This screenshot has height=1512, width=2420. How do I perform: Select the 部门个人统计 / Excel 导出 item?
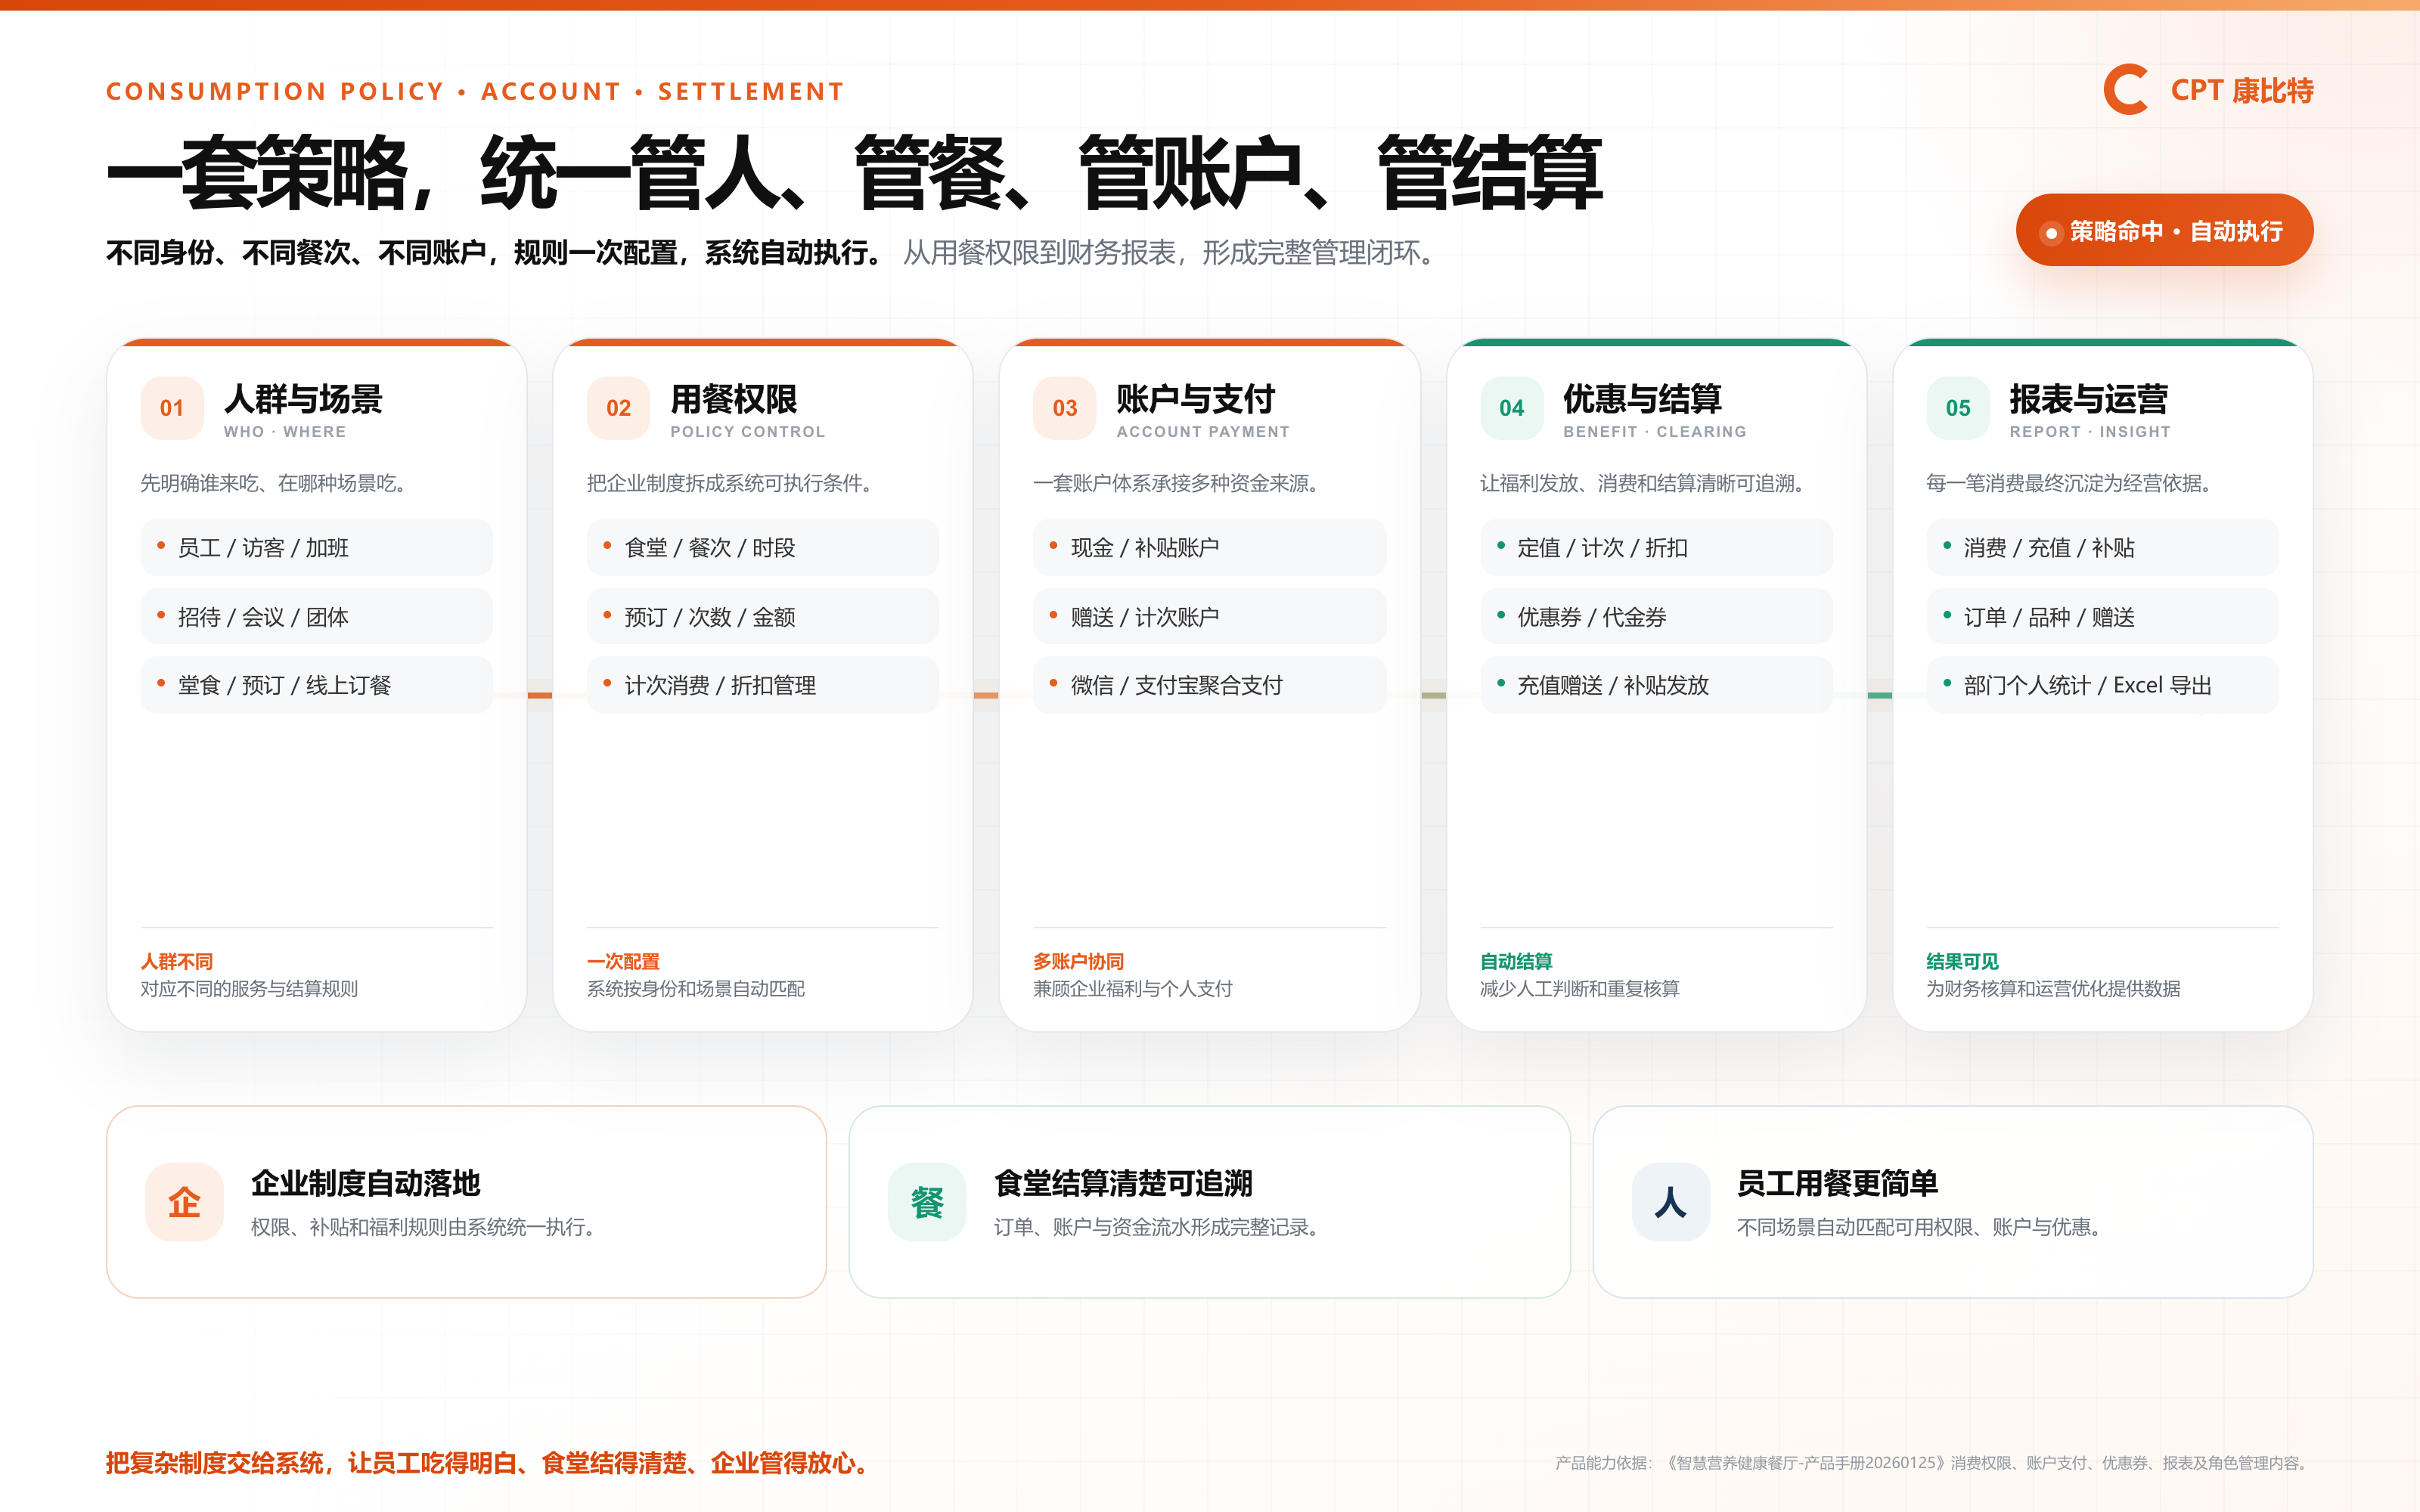(2103, 685)
